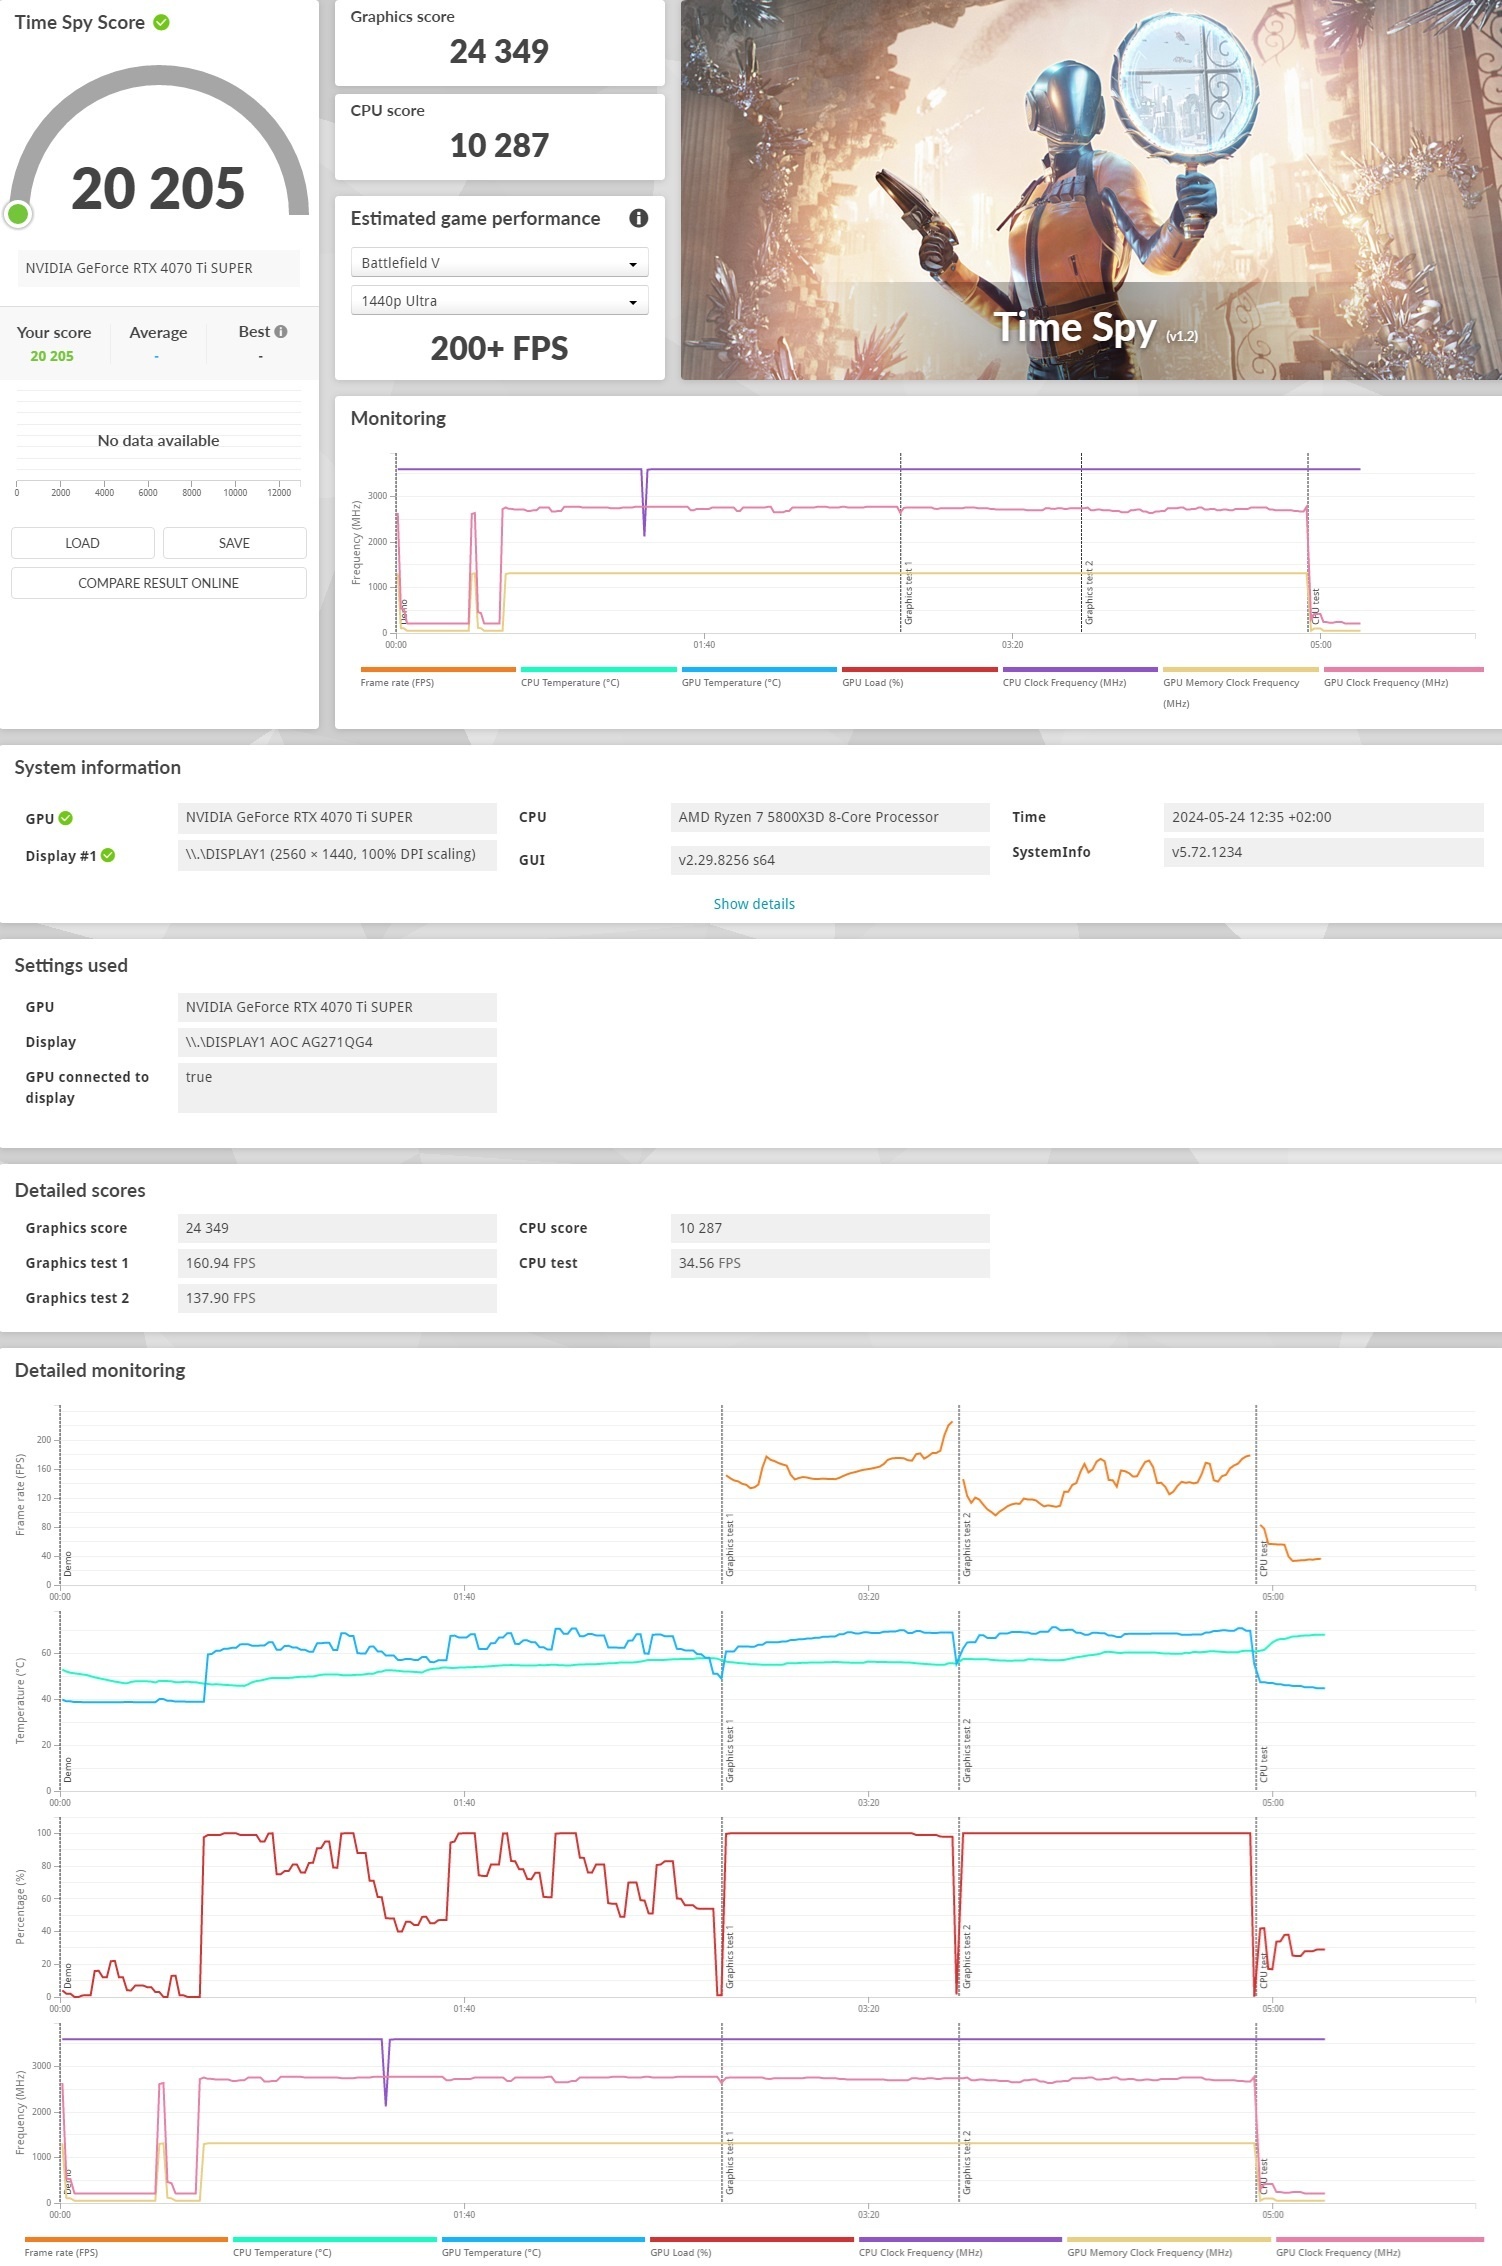This screenshot has height=2266, width=1502.
Task: Toggle GPU Load (%) legend in Monitoring panel
Action: (x=920, y=676)
